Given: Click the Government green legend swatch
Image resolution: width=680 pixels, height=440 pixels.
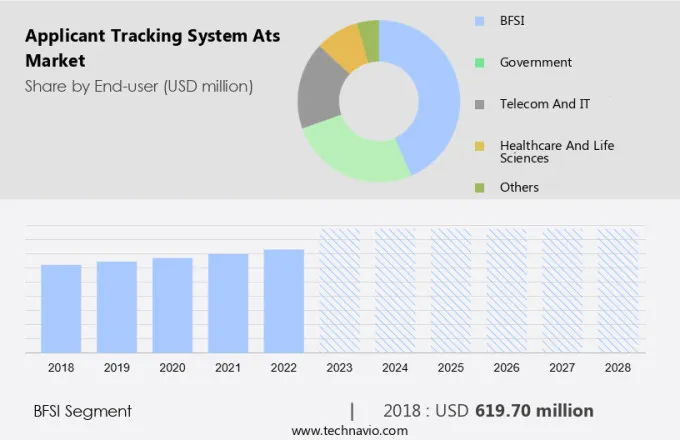Looking at the screenshot, I should point(479,62).
